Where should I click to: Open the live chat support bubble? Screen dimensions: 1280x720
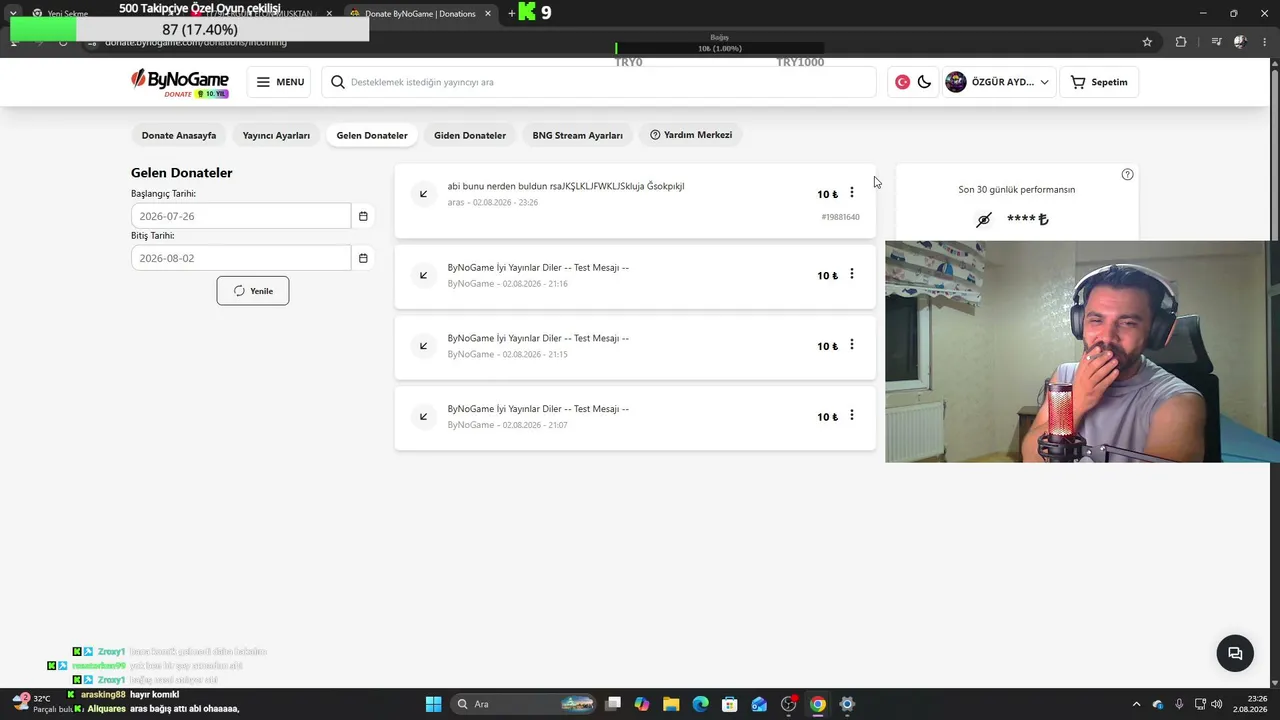(x=1235, y=654)
